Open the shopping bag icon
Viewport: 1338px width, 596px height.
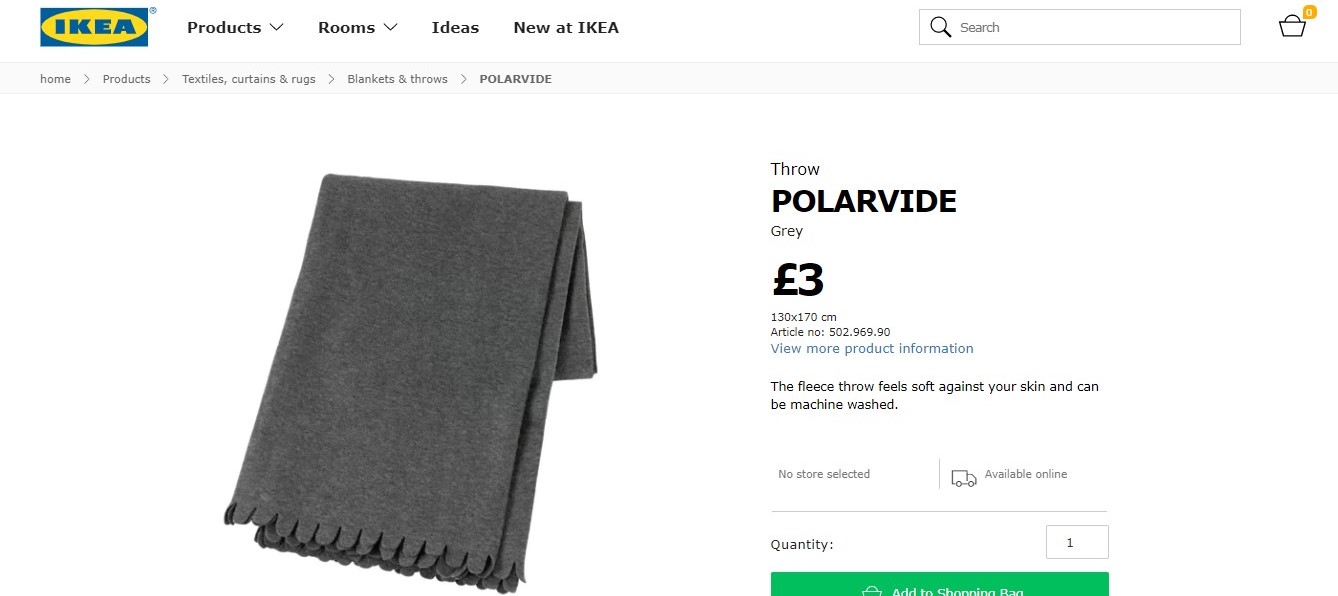coord(1291,27)
